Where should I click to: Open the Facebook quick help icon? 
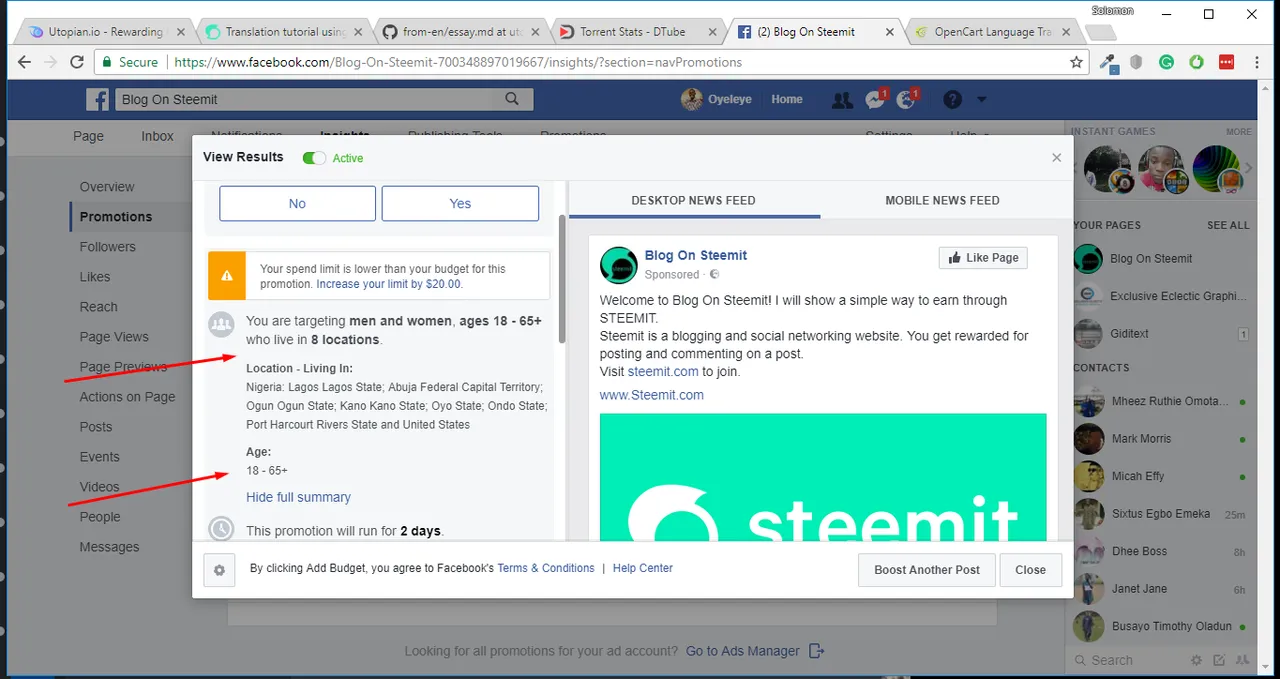coord(952,99)
